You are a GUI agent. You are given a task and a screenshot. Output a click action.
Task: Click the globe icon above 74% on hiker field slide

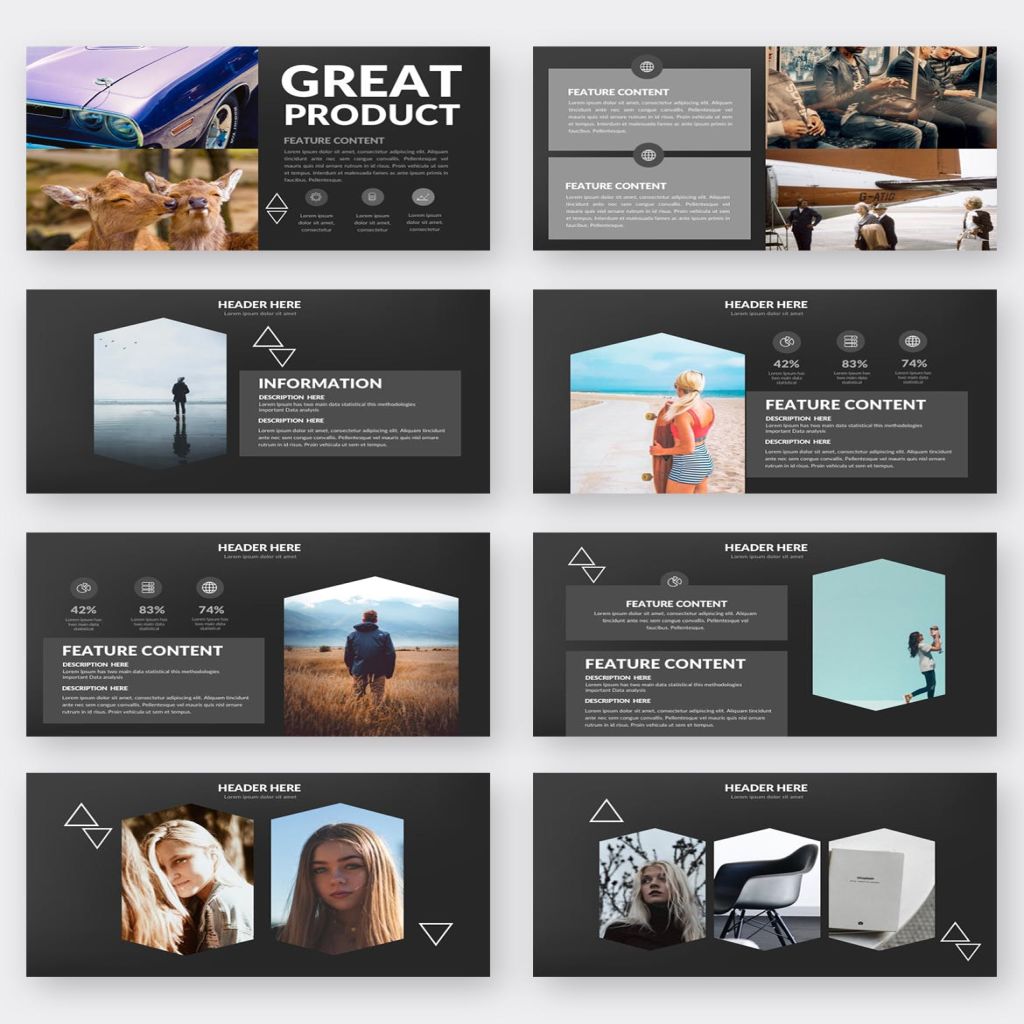point(209,587)
